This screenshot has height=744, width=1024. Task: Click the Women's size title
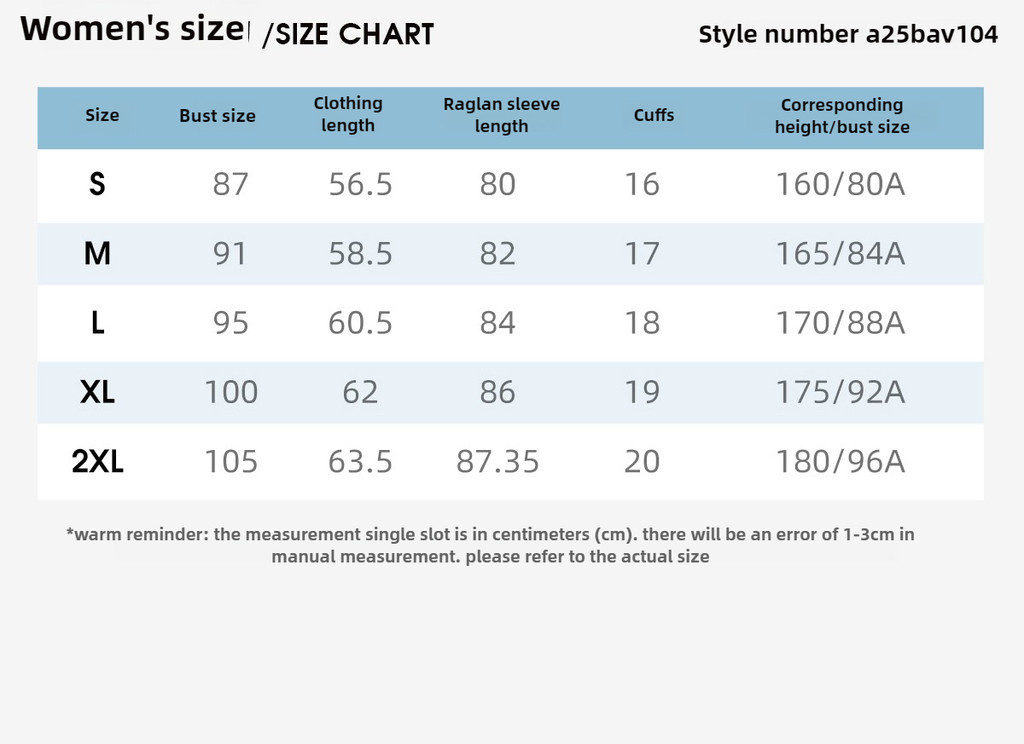tap(135, 29)
